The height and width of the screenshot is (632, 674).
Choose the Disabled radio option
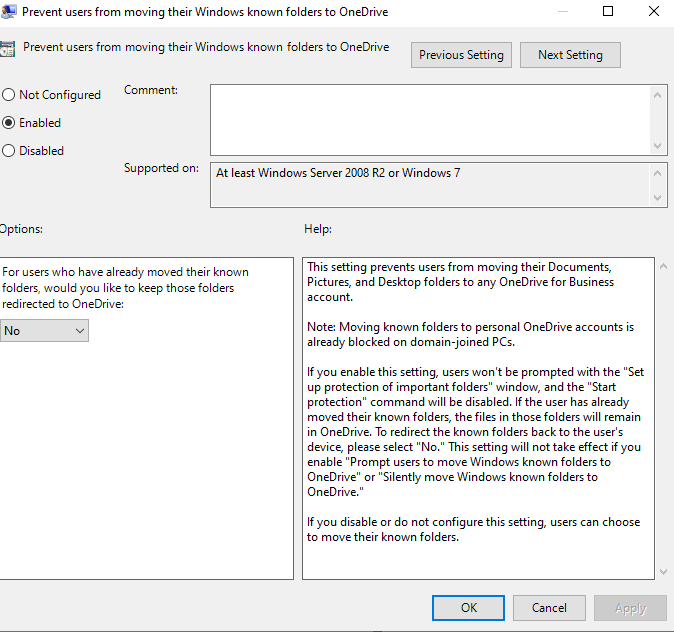pos(33,151)
